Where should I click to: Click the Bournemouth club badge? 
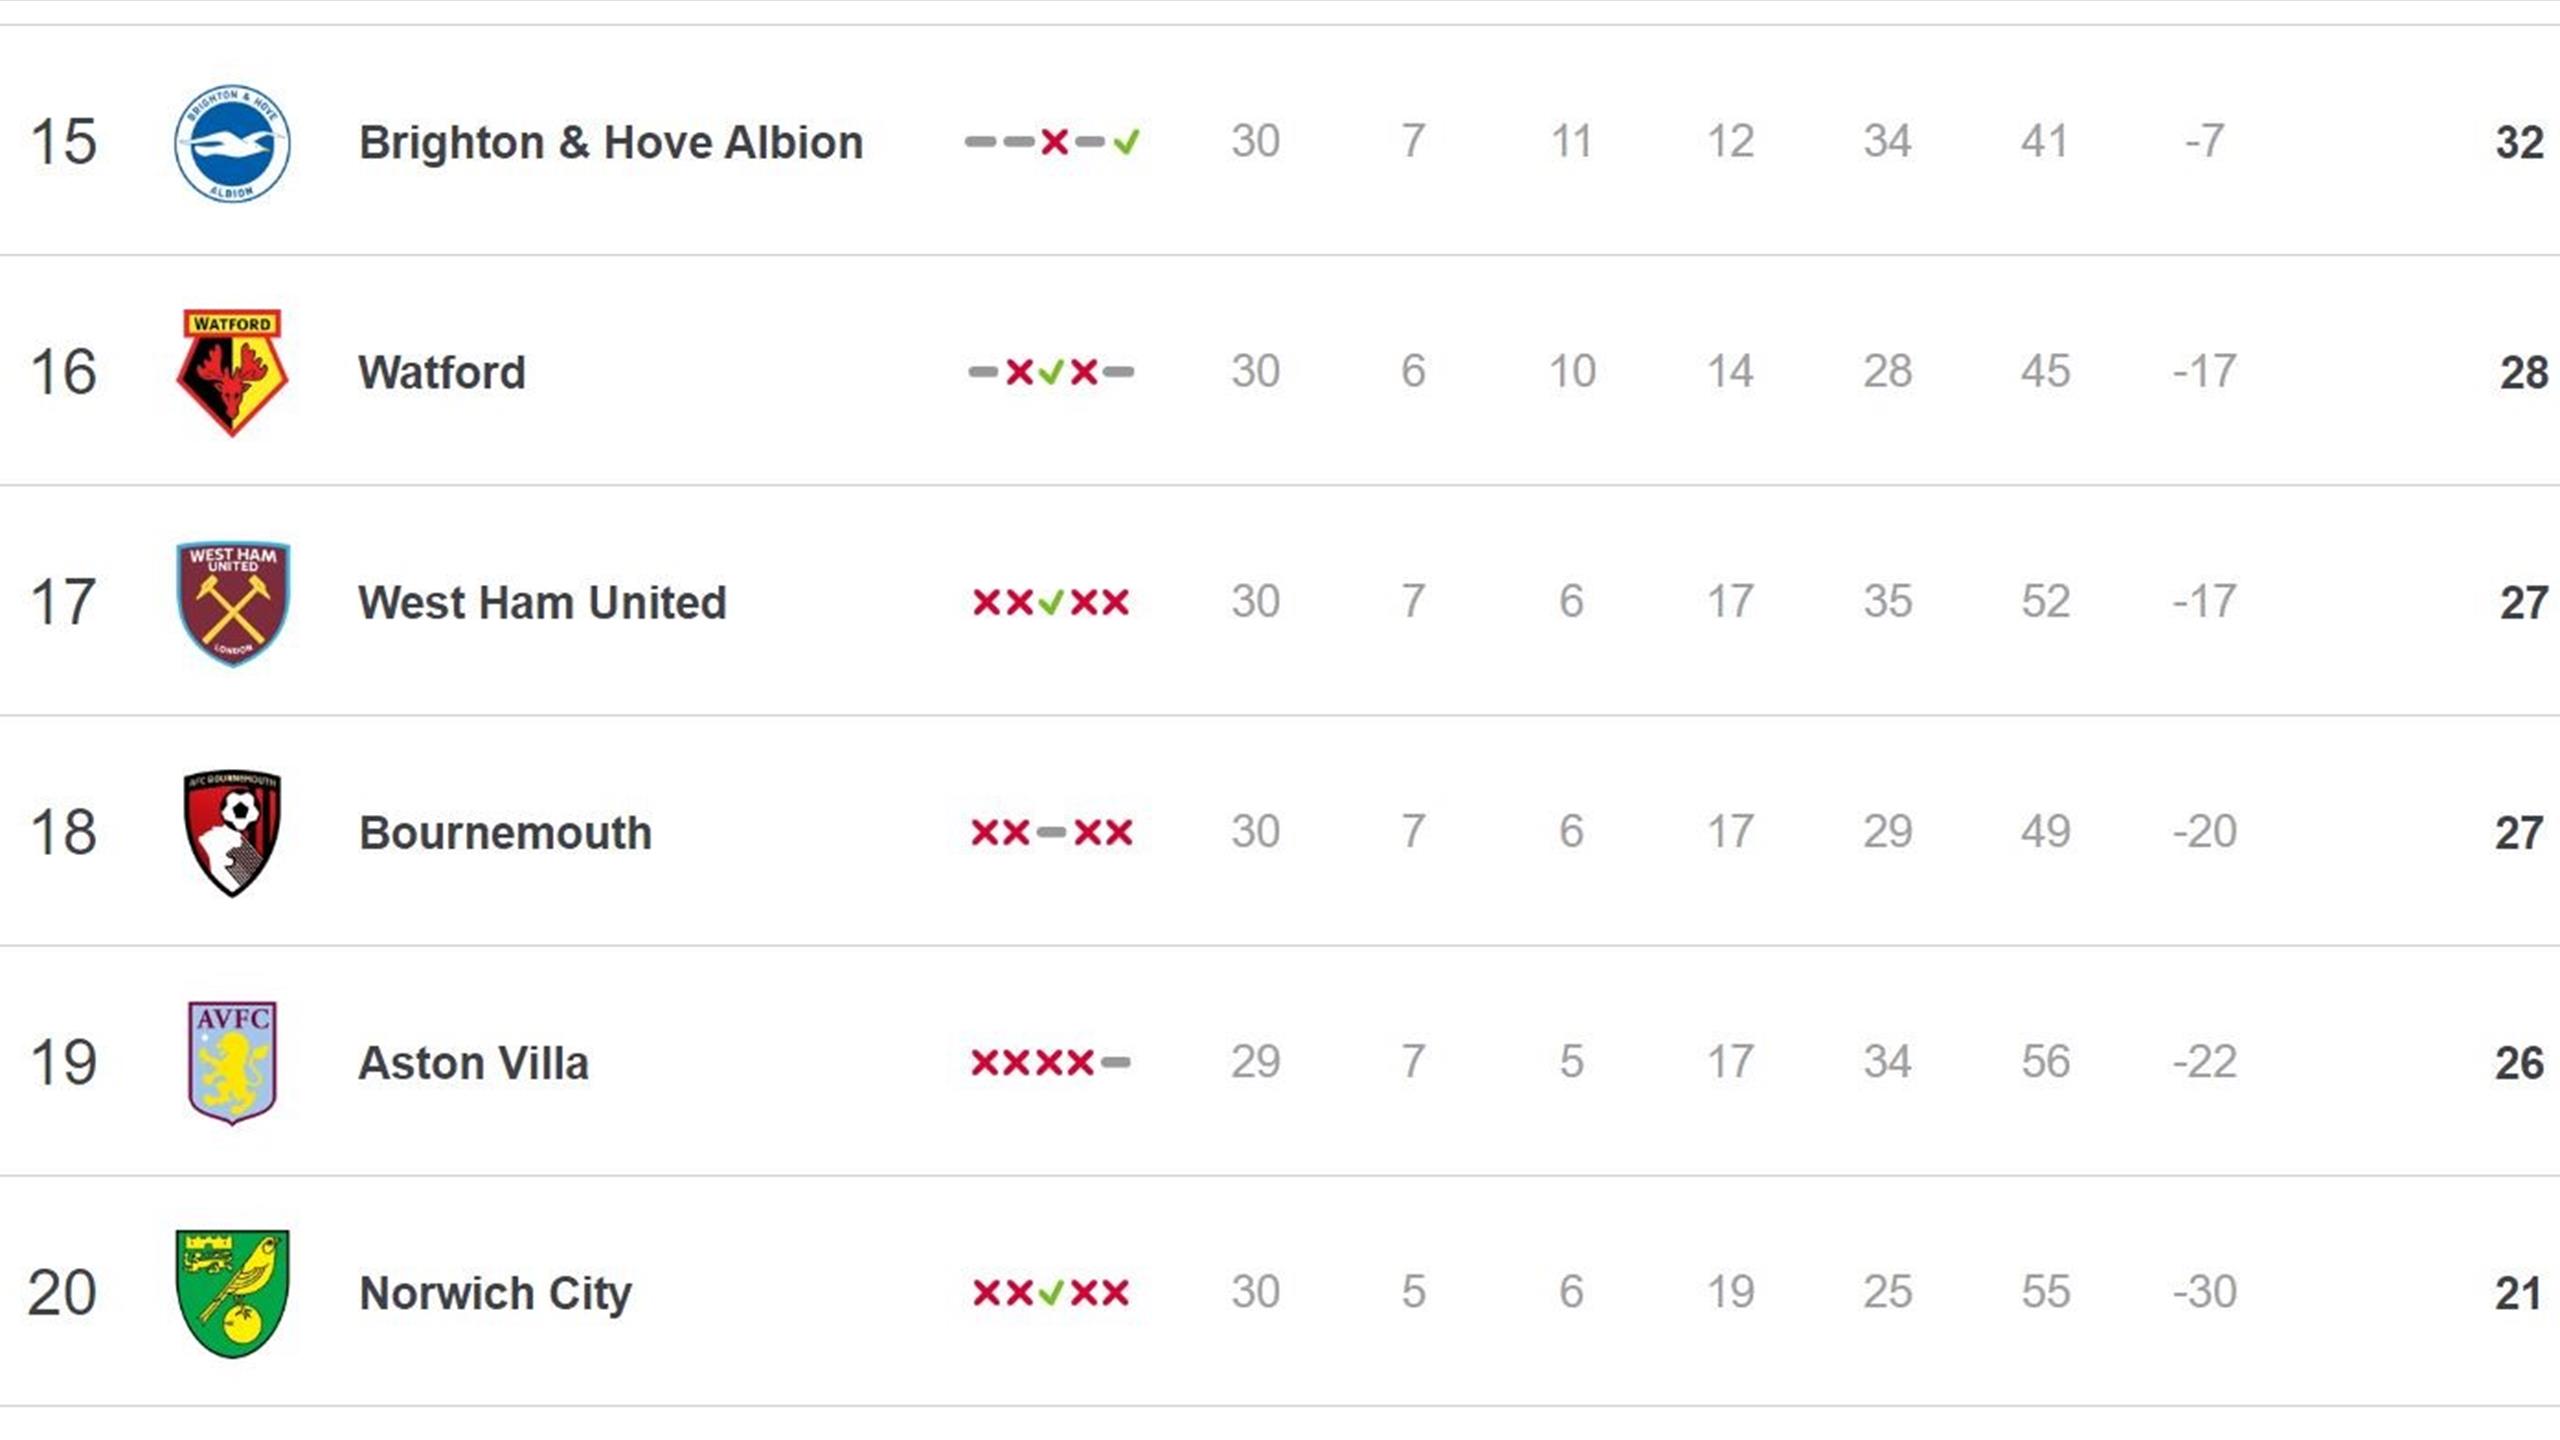tap(232, 832)
